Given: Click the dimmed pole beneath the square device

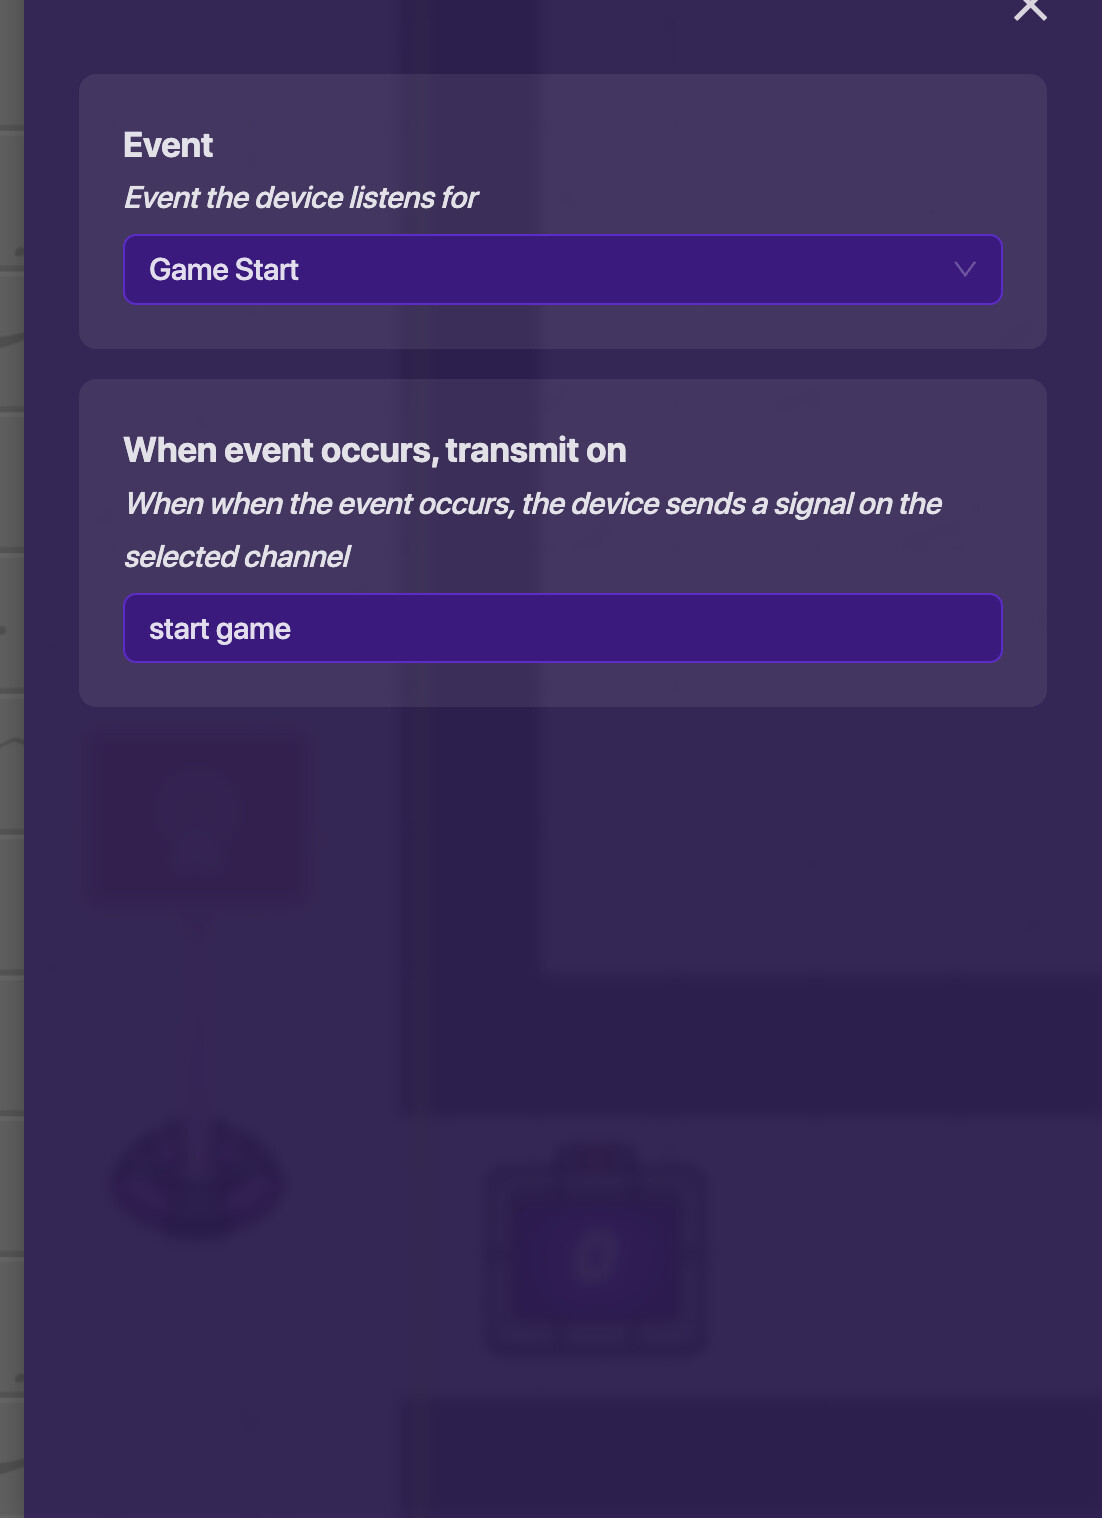Looking at the screenshot, I should pyautogui.click(x=199, y=1010).
